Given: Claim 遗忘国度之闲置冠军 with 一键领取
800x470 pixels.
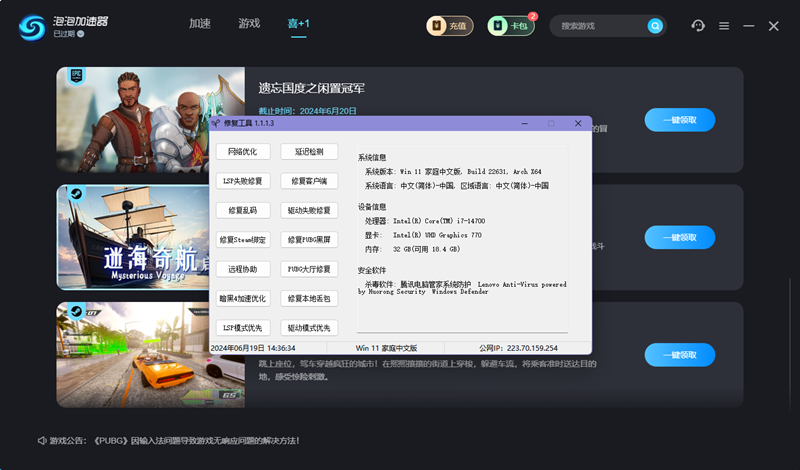Looking at the screenshot, I should coord(679,120).
